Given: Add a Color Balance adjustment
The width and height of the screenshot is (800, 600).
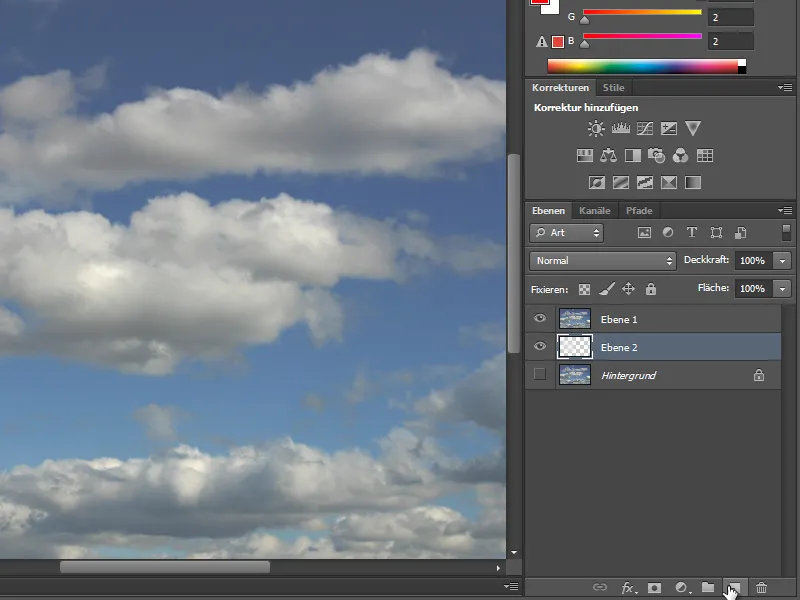Looking at the screenshot, I should tap(608, 155).
